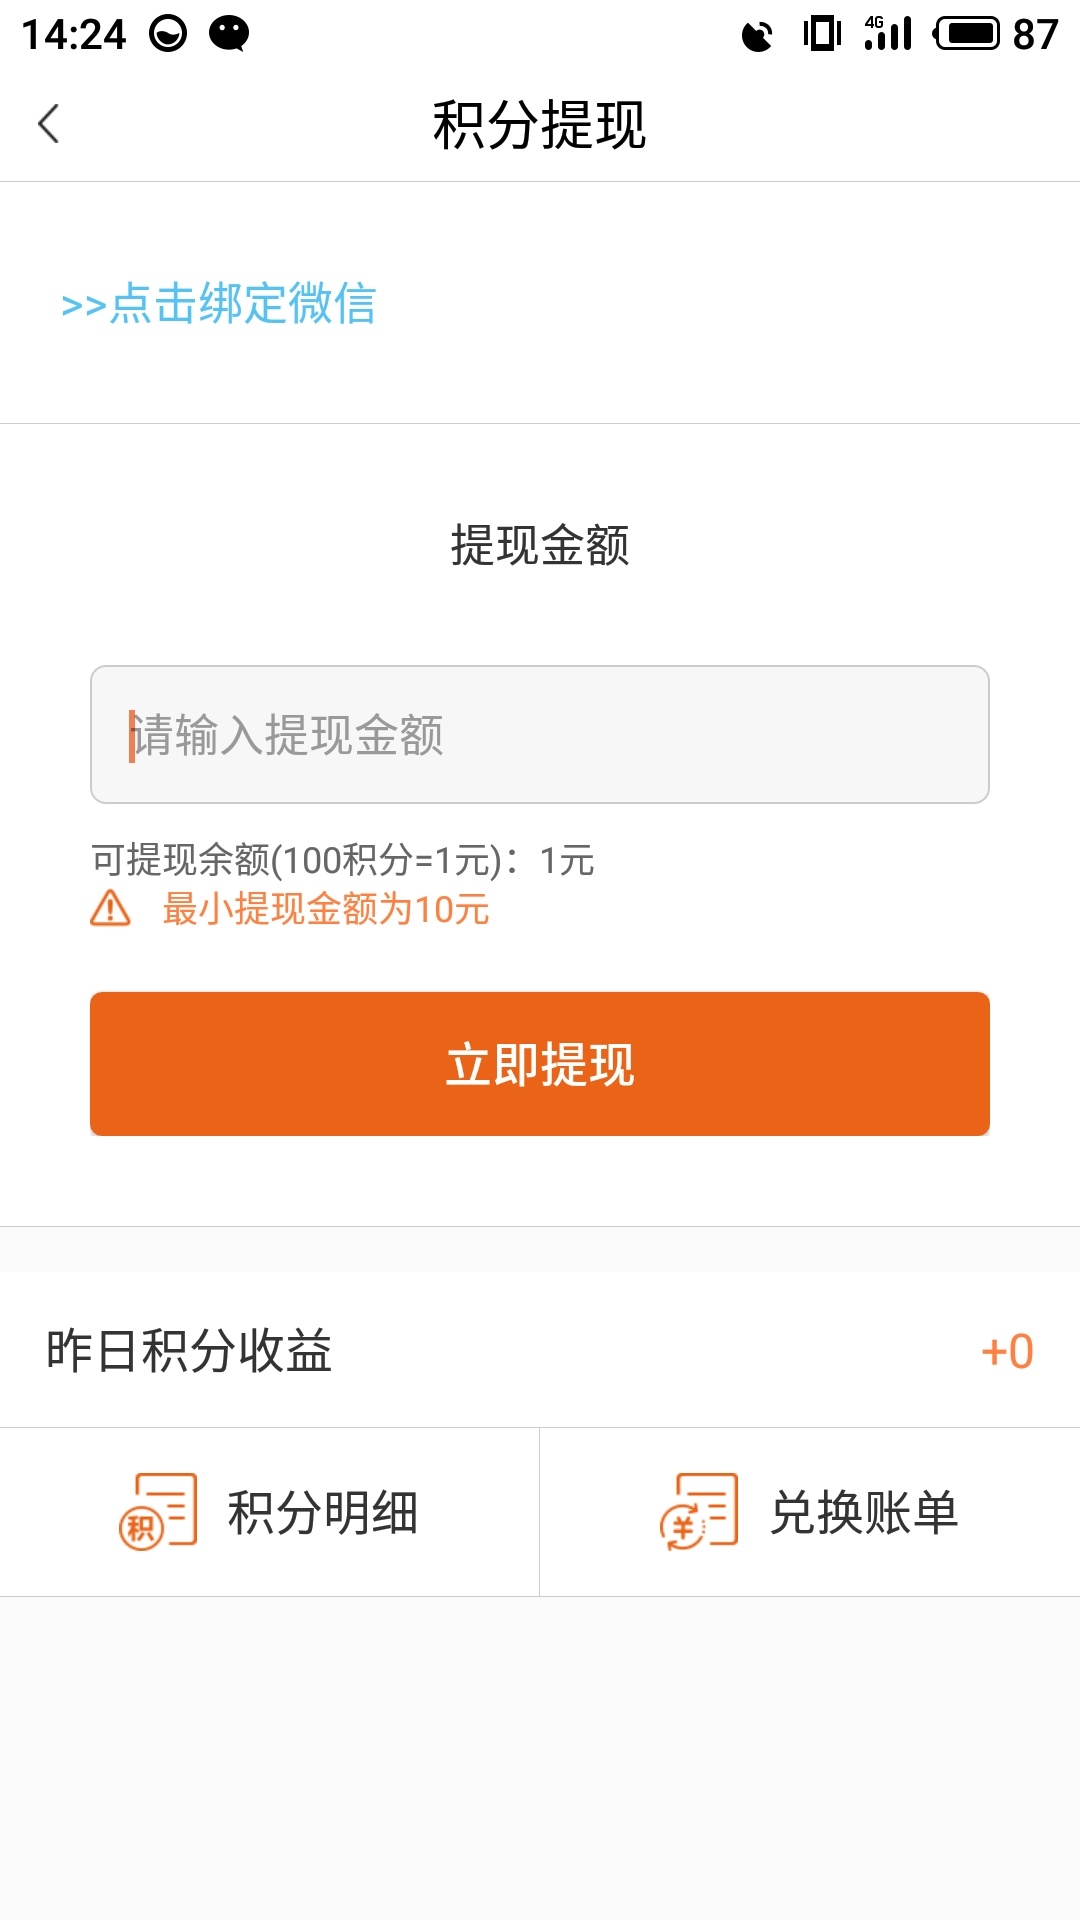This screenshot has height=1920, width=1080.
Task: Tap the 积分提现 page title
Action: pyautogui.click(x=540, y=125)
